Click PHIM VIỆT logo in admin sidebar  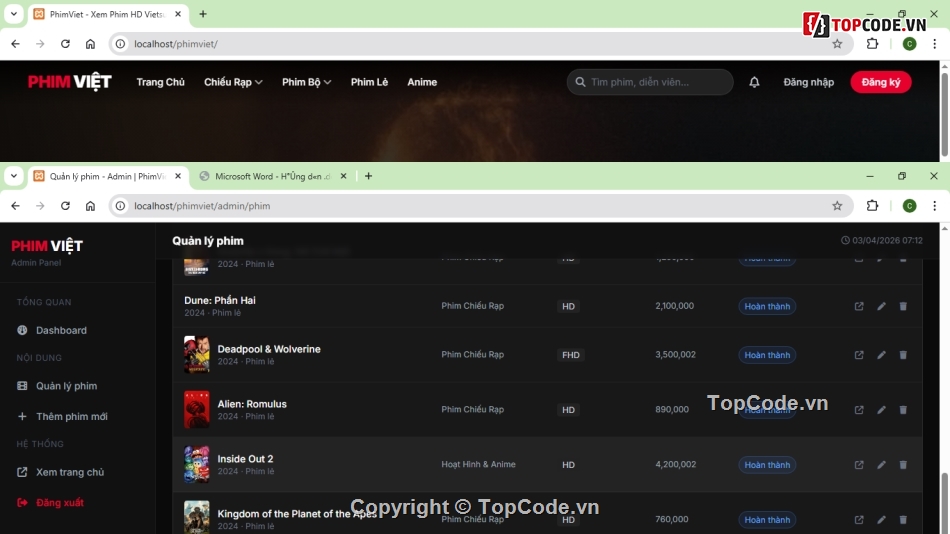47,245
